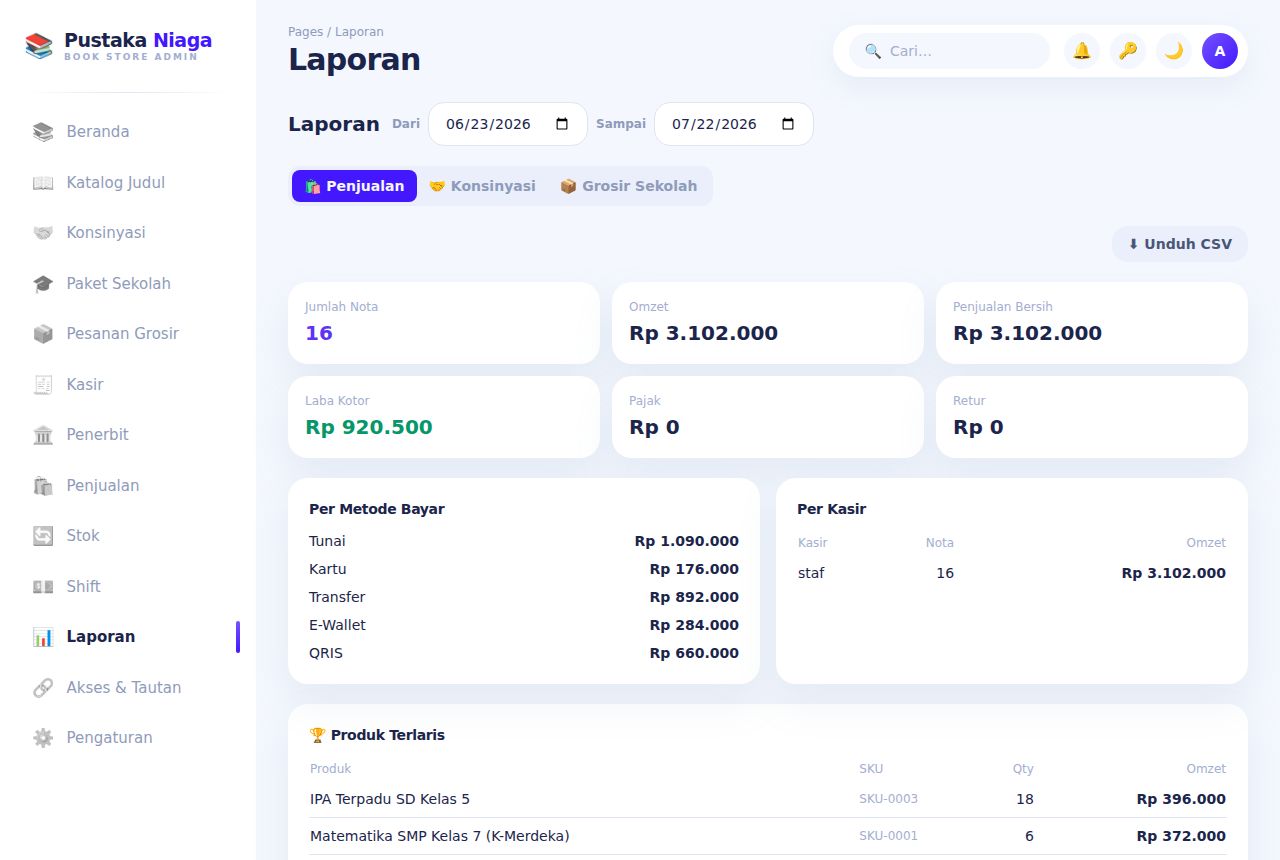1280x860 pixels.
Task: Click the key icon in header
Action: [1128, 51]
